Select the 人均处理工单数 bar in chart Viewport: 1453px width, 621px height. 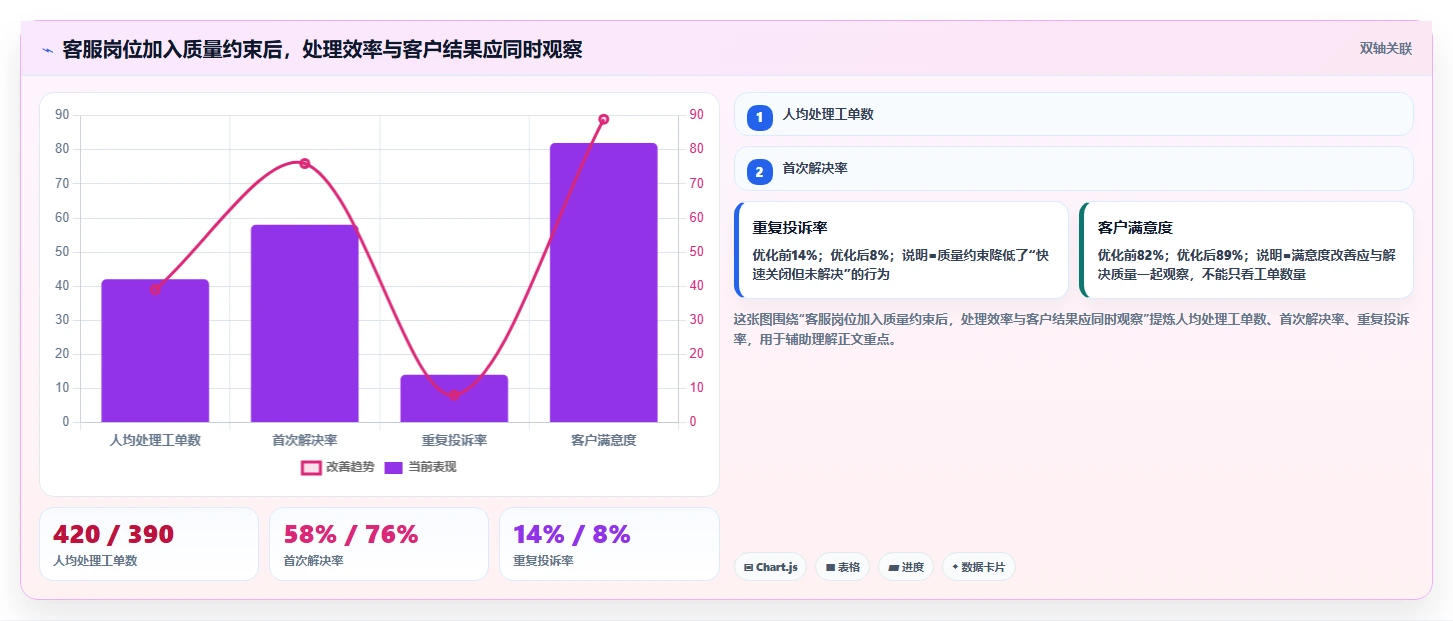(155, 350)
